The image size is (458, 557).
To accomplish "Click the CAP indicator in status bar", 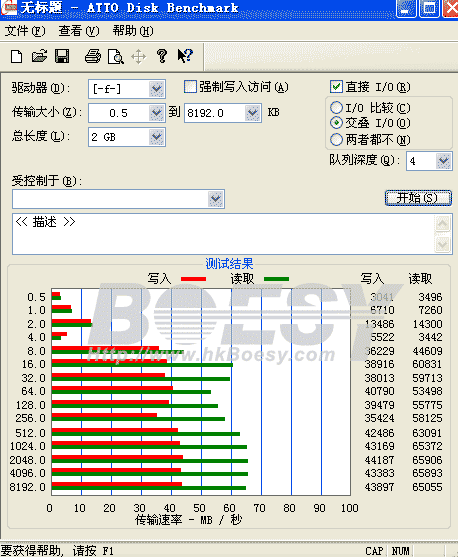I will click(374, 551).
